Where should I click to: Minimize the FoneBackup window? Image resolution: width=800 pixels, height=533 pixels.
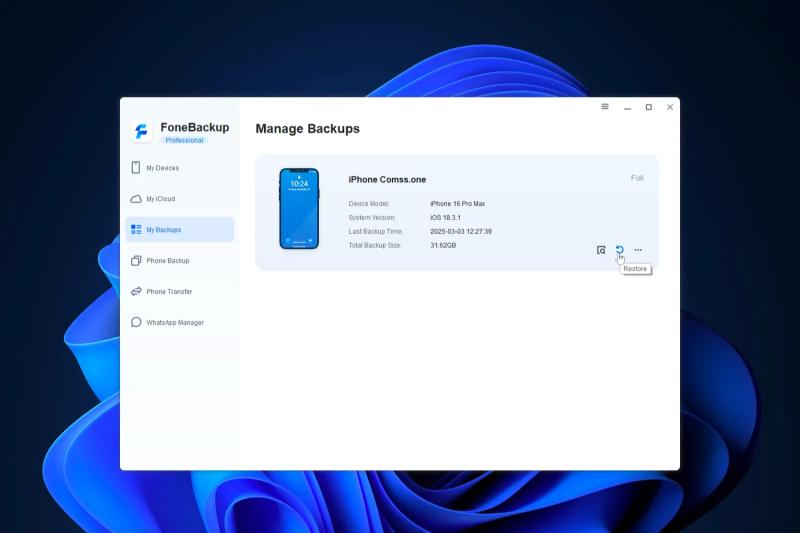pos(627,108)
